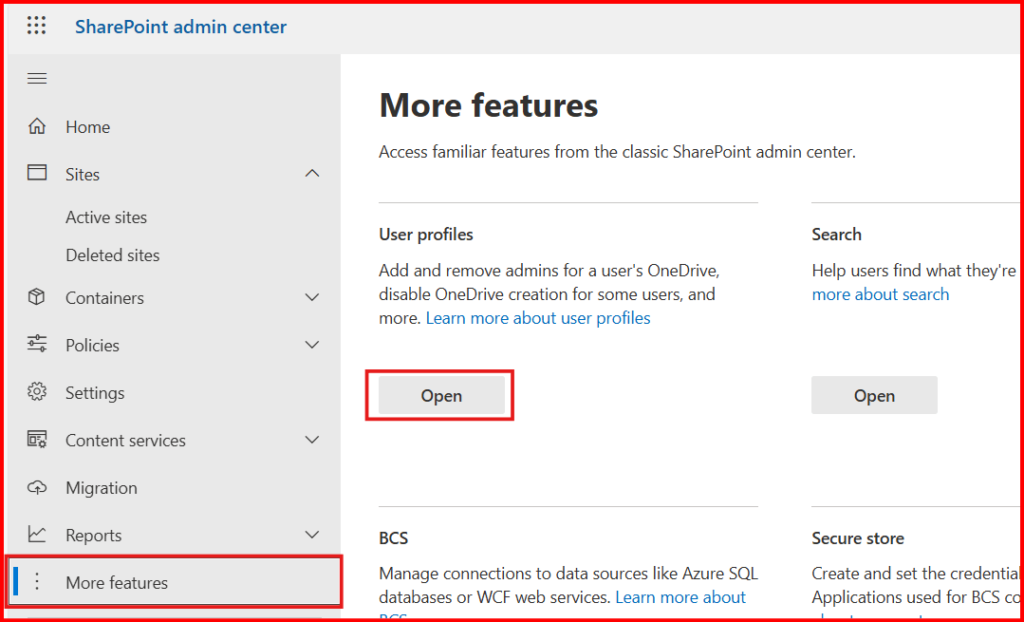Select the Content services icon
Viewport: 1024px width, 622px height.
(37, 440)
